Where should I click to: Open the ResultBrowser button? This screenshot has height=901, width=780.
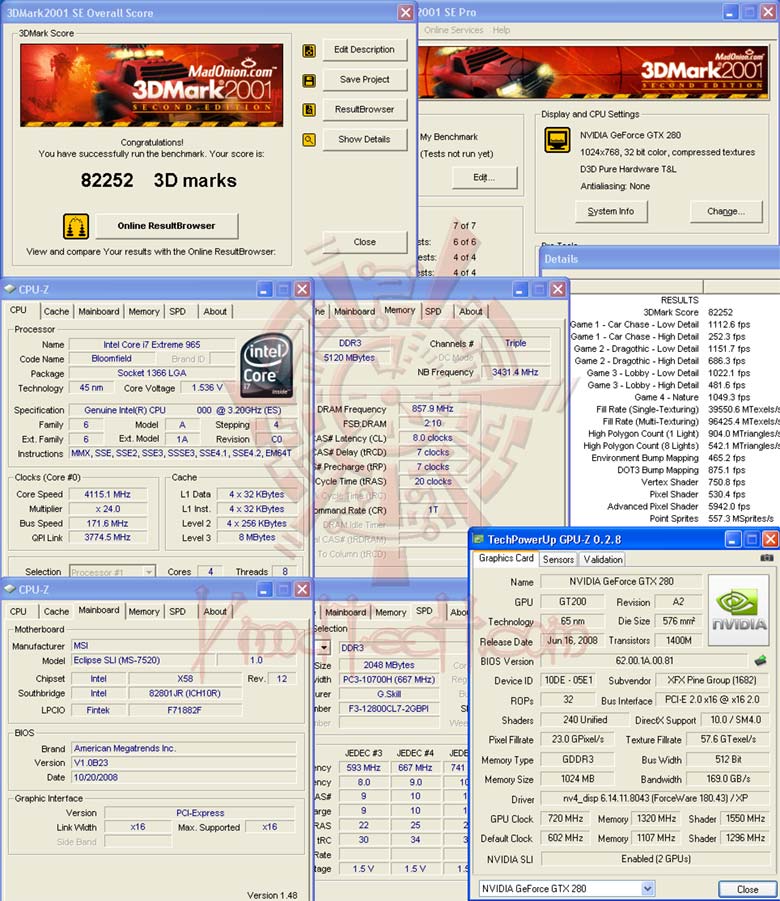click(364, 109)
